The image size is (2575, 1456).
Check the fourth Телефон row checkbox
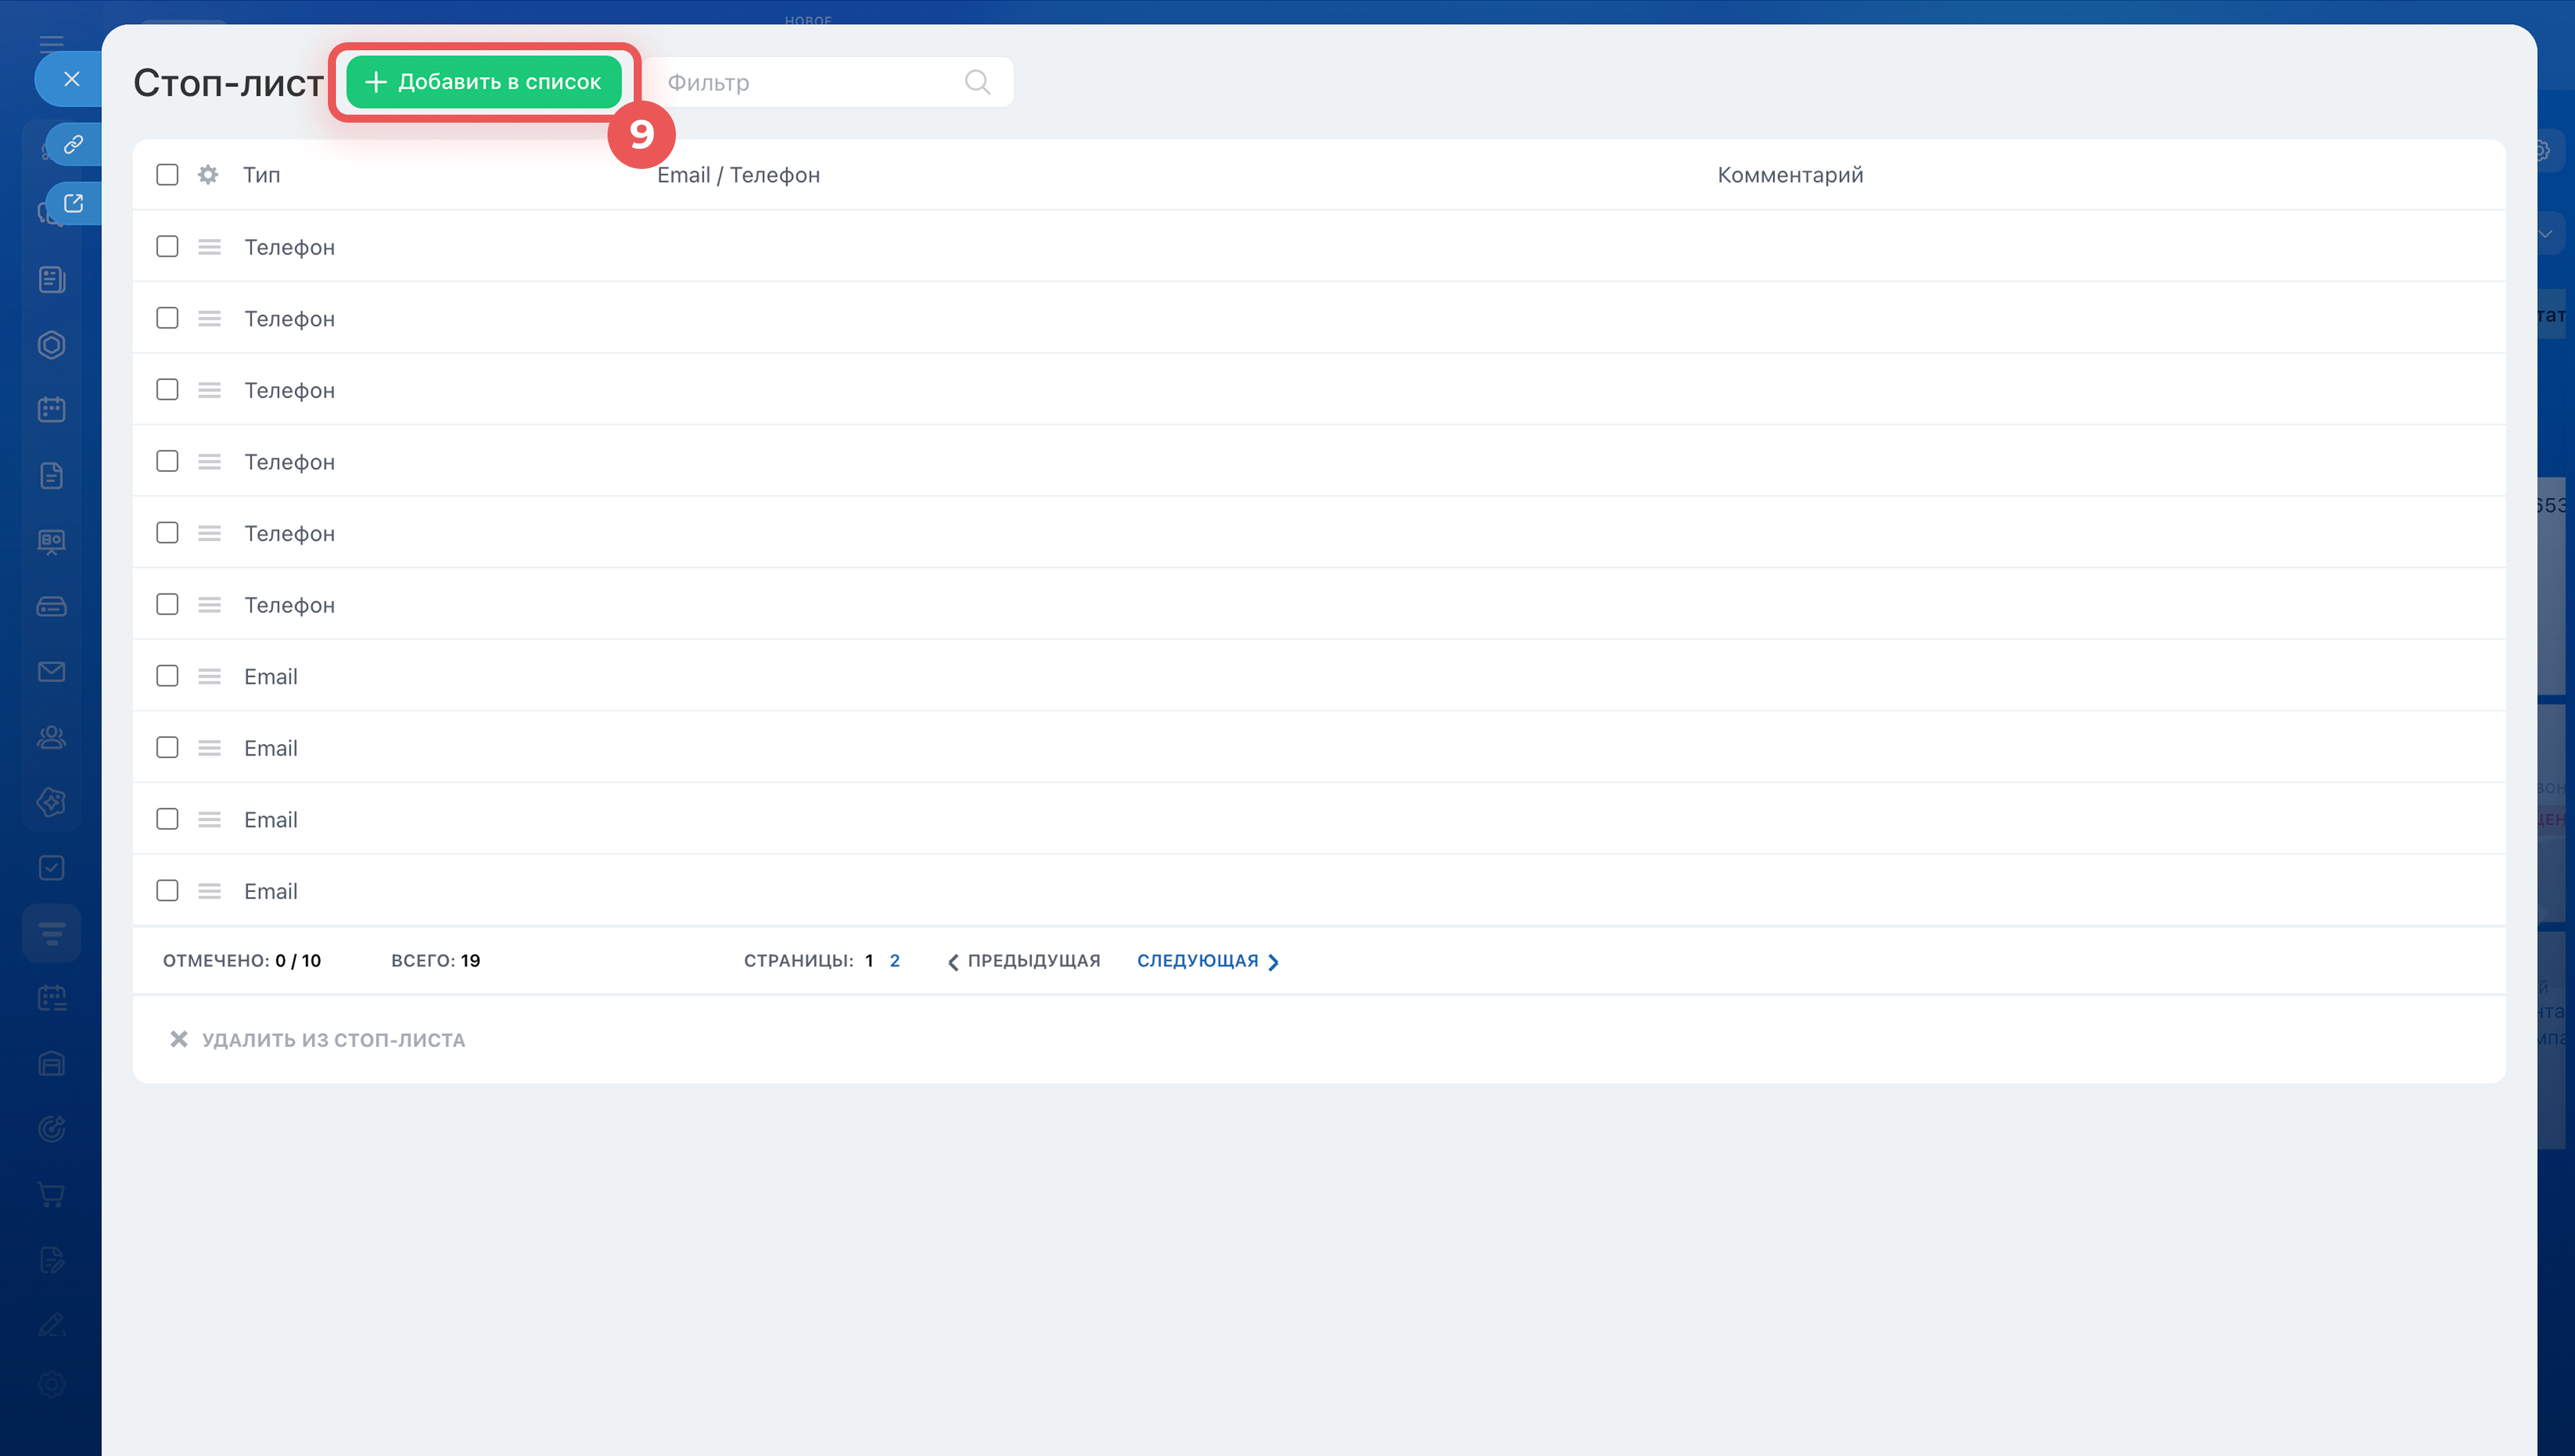tap(167, 461)
